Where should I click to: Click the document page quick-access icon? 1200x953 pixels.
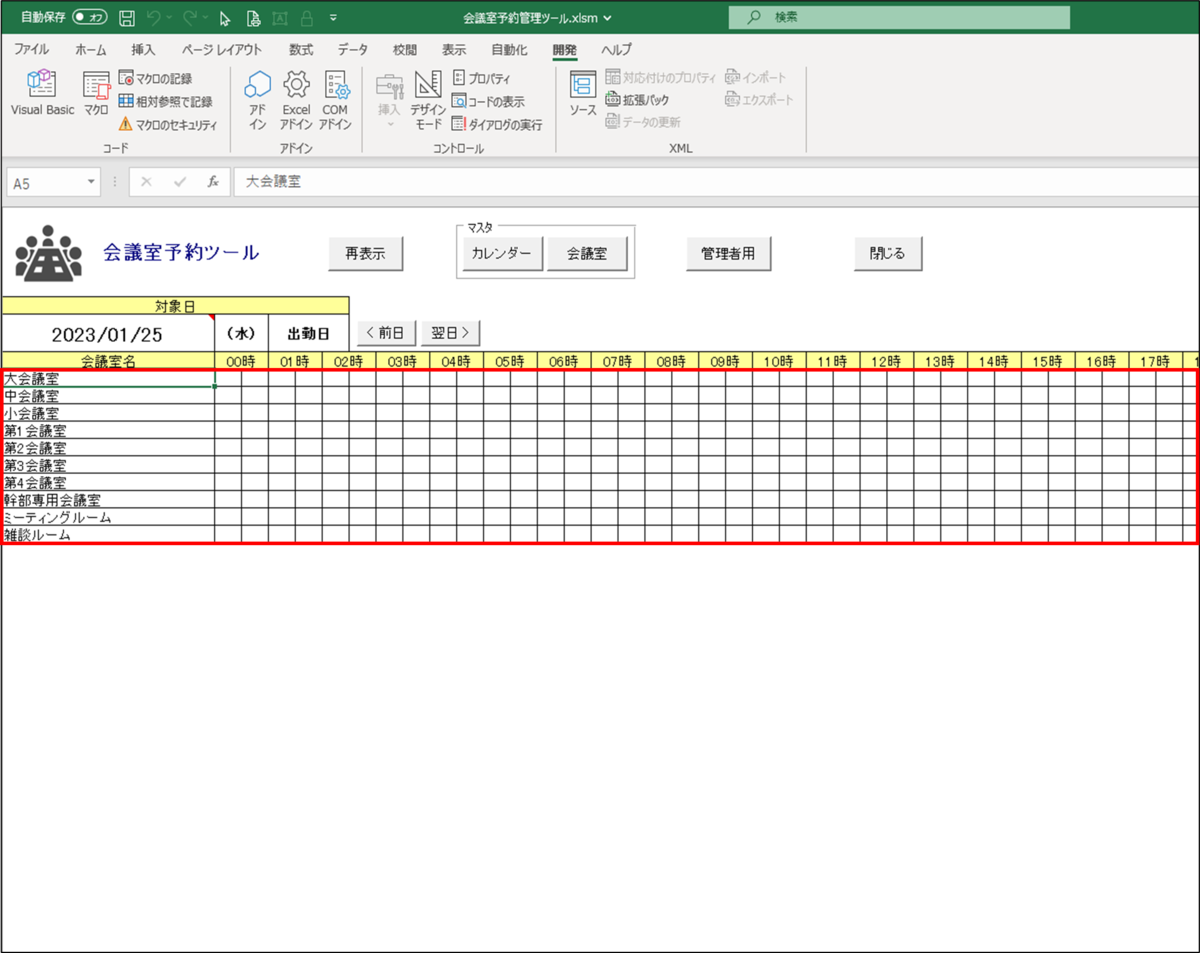(253, 18)
